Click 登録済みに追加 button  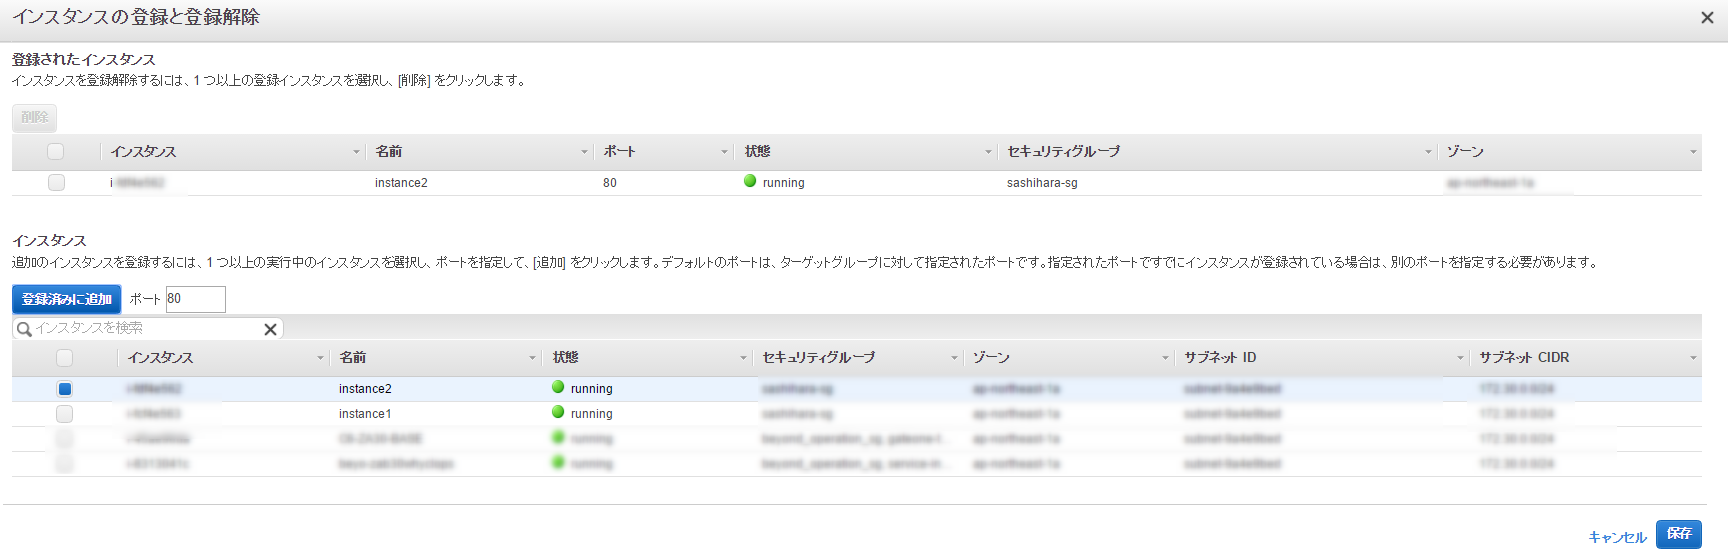click(x=66, y=299)
